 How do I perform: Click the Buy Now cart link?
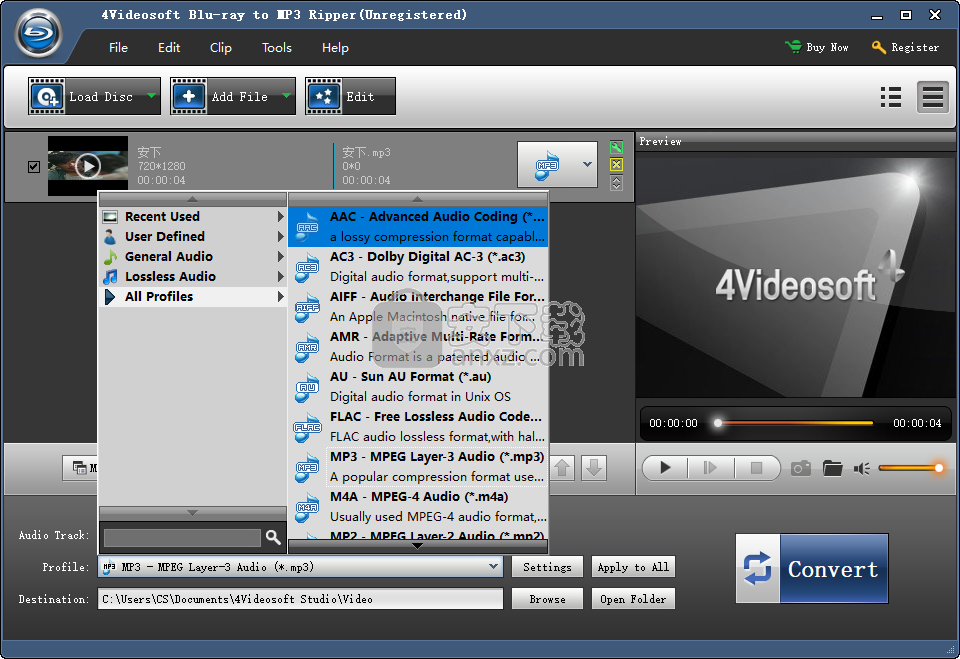point(817,47)
